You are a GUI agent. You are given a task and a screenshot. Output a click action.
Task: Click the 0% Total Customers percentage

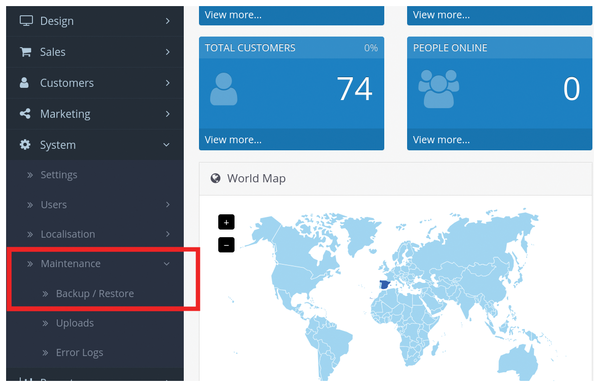coord(371,48)
